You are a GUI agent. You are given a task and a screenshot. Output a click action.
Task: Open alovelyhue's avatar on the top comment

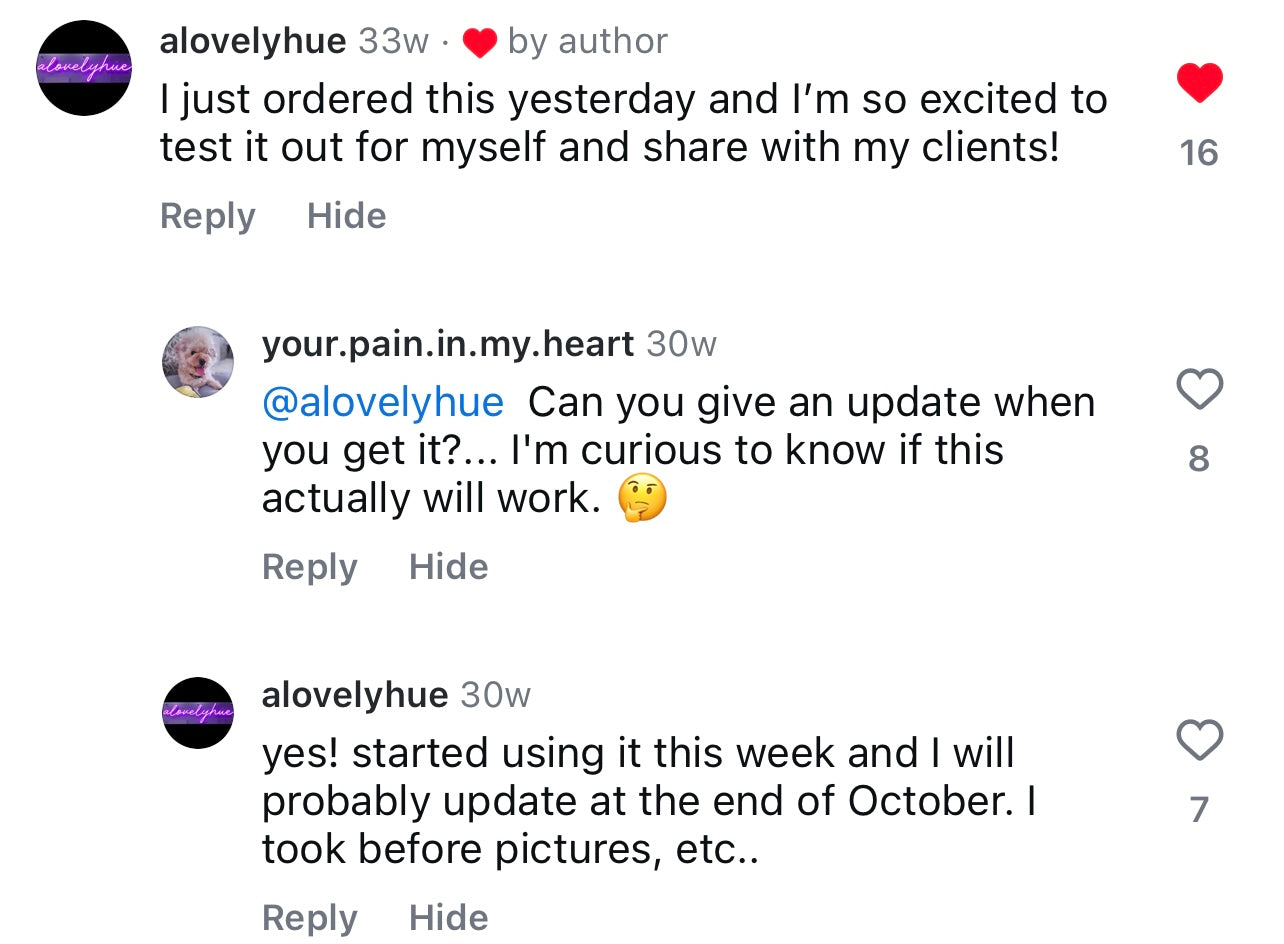click(x=85, y=68)
